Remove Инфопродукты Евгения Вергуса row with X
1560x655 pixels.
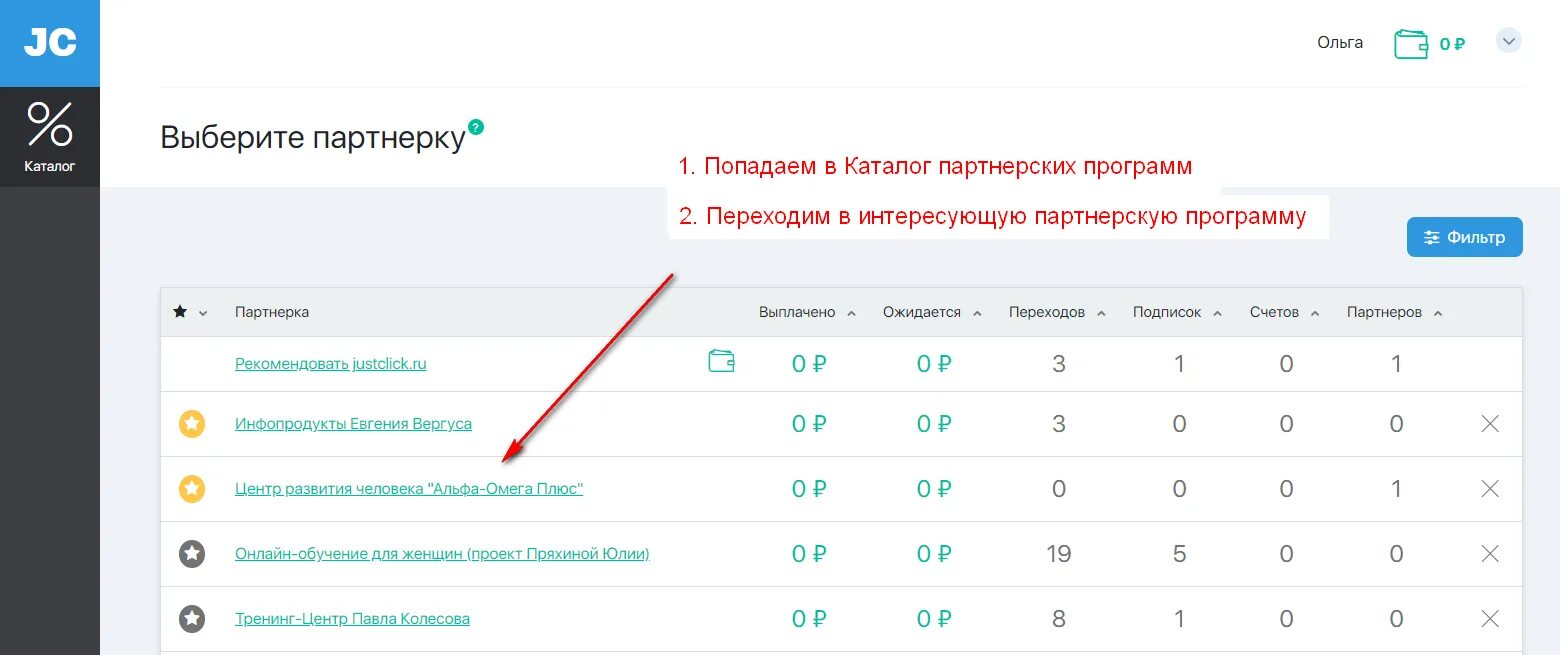pyautogui.click(x=1490, y=424)
